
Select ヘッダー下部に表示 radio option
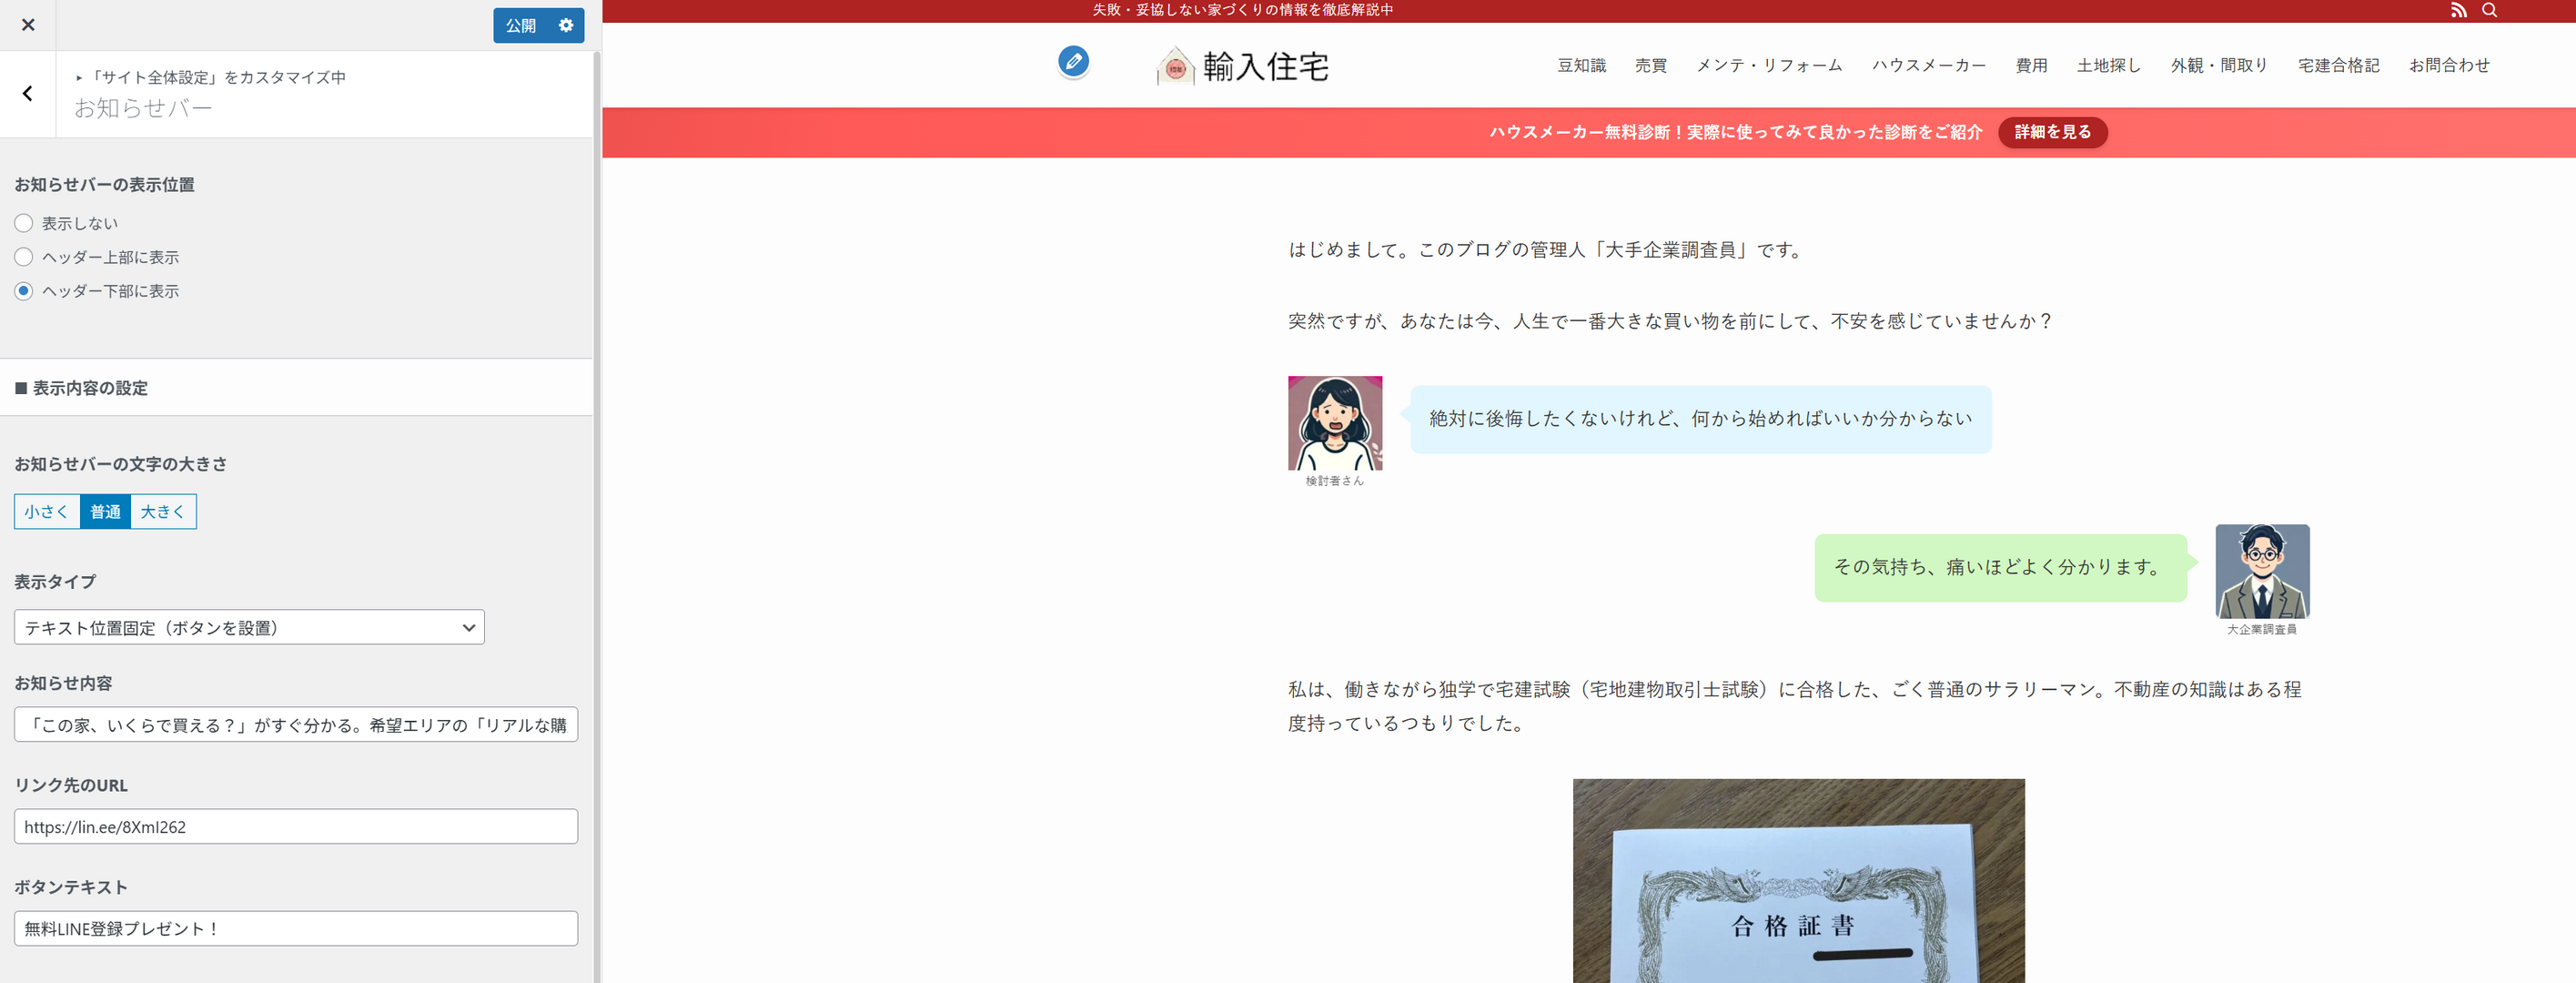(x=24, y=291)
